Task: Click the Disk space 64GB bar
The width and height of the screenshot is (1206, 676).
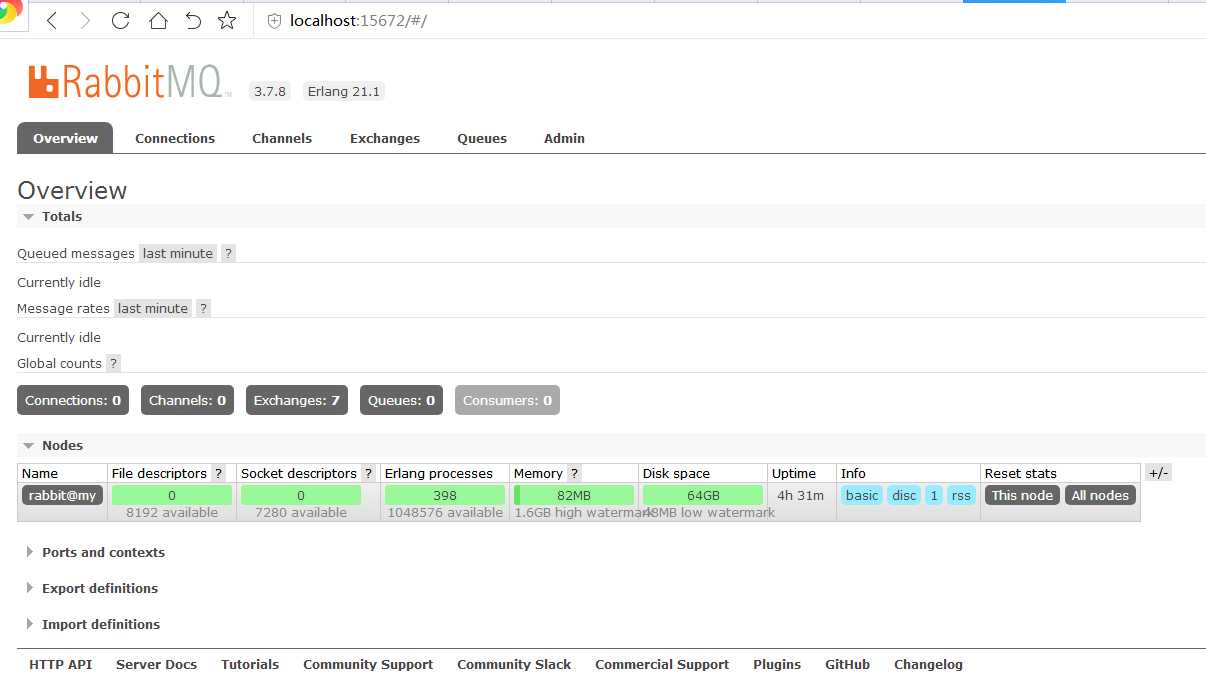Action: [x=703, y=495]
